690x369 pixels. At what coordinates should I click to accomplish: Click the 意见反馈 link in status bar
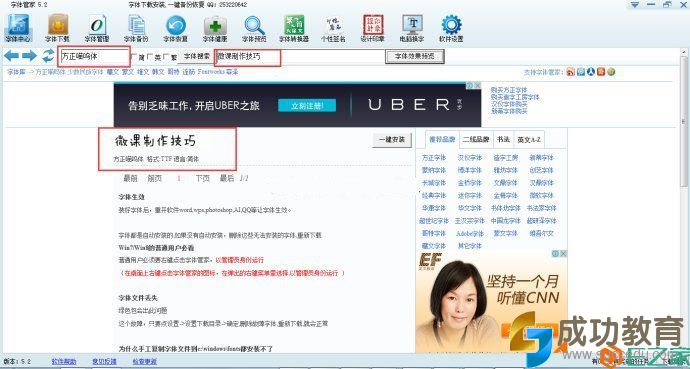[104, 362]
